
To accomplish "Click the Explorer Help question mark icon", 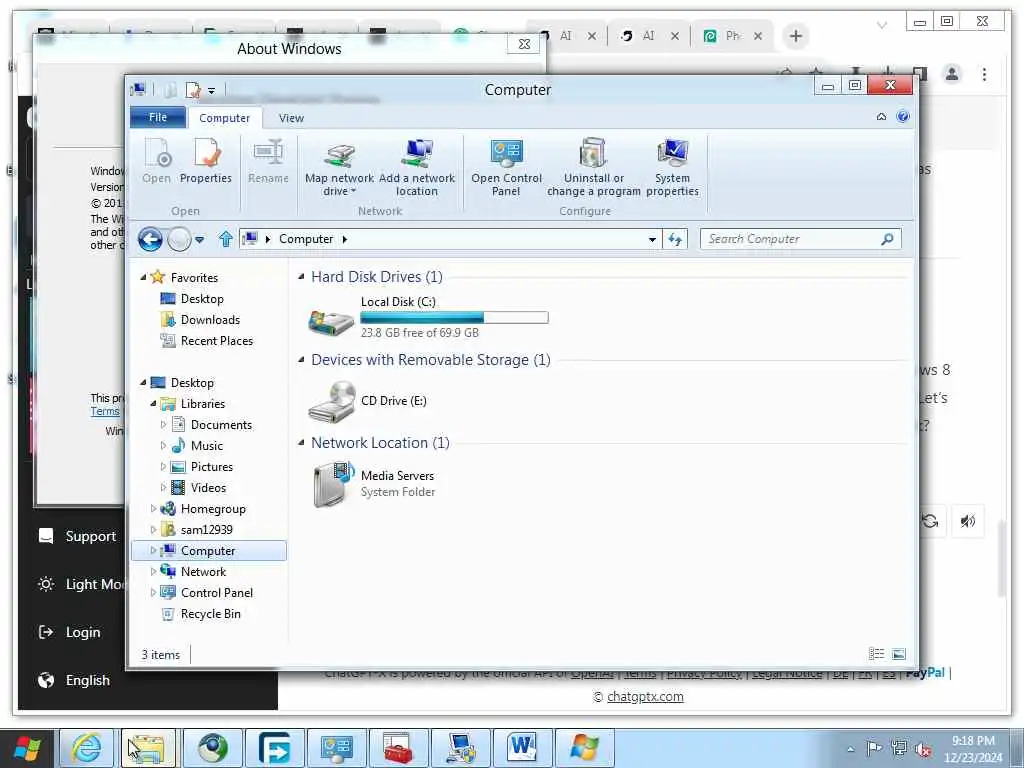I will pyautogui.click(x=903, y=117).
